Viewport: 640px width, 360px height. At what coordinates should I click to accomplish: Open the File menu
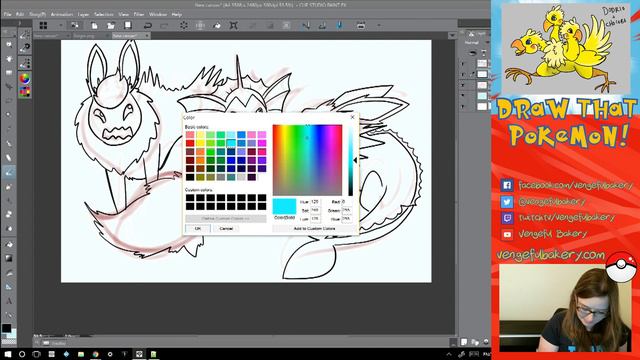[x=7, y=14]
